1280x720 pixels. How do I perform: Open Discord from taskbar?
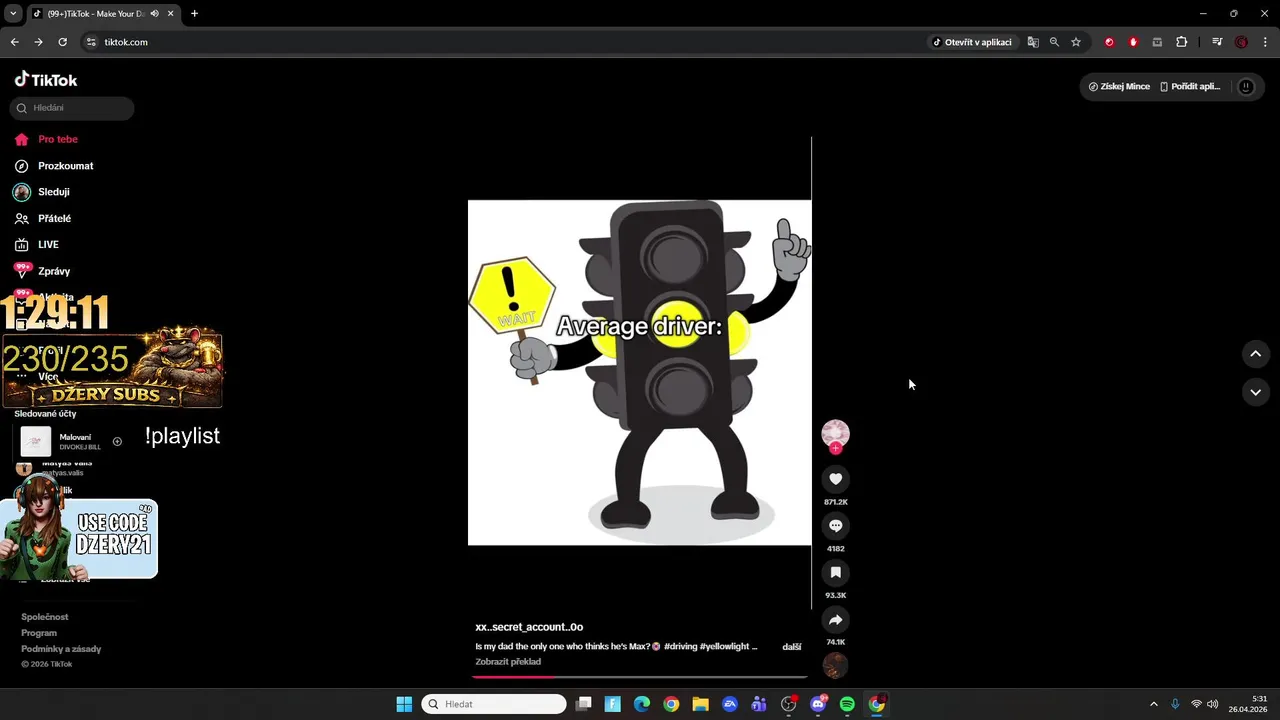[x=818, y=704]
